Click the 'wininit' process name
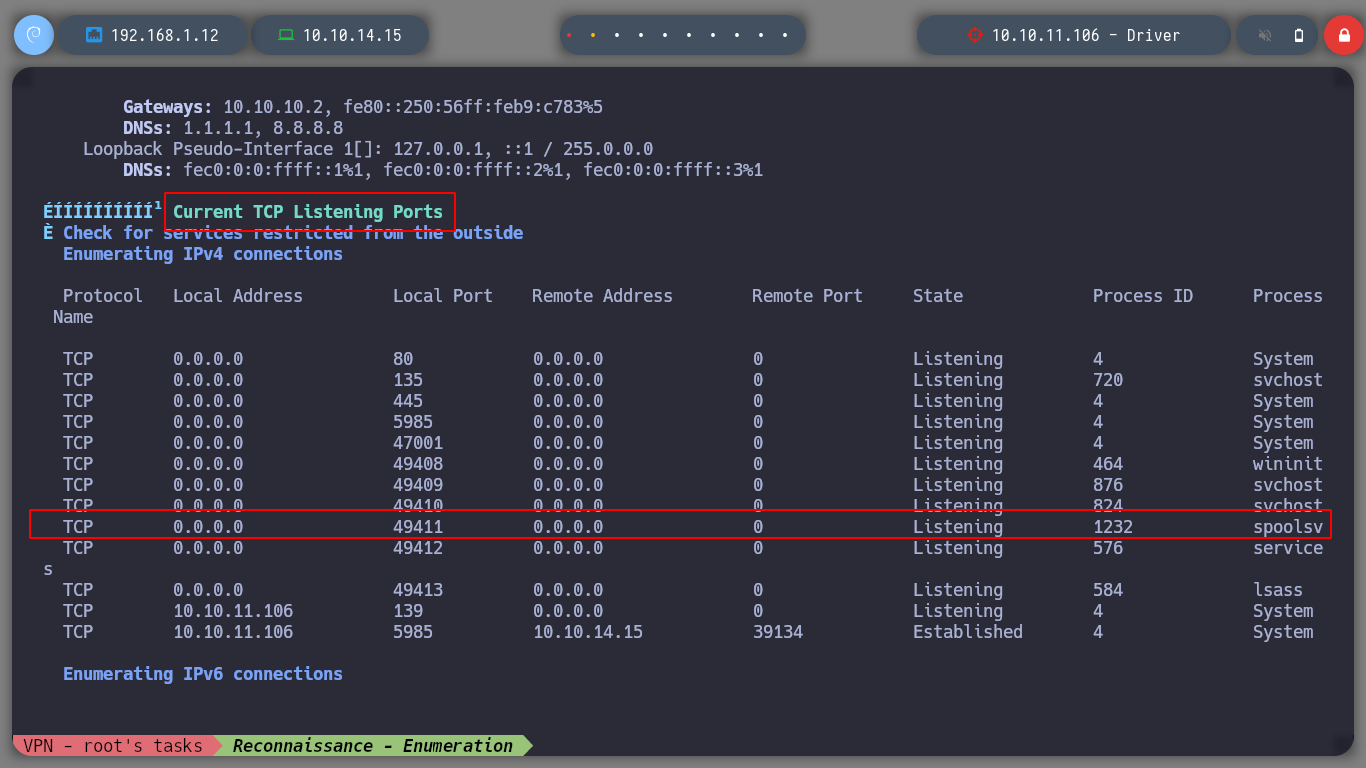This screenshot has width=1366, height=768. 1288,464
